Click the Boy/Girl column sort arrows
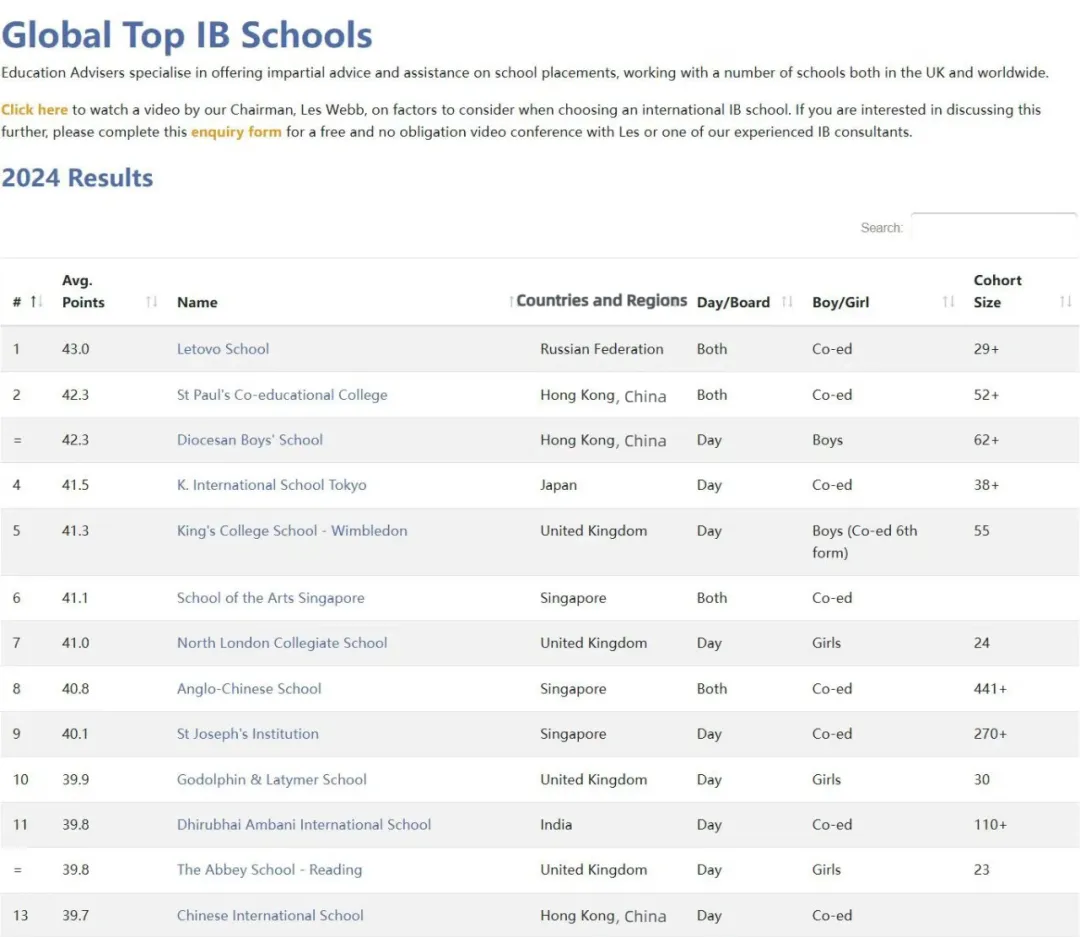 click(948, 302)
